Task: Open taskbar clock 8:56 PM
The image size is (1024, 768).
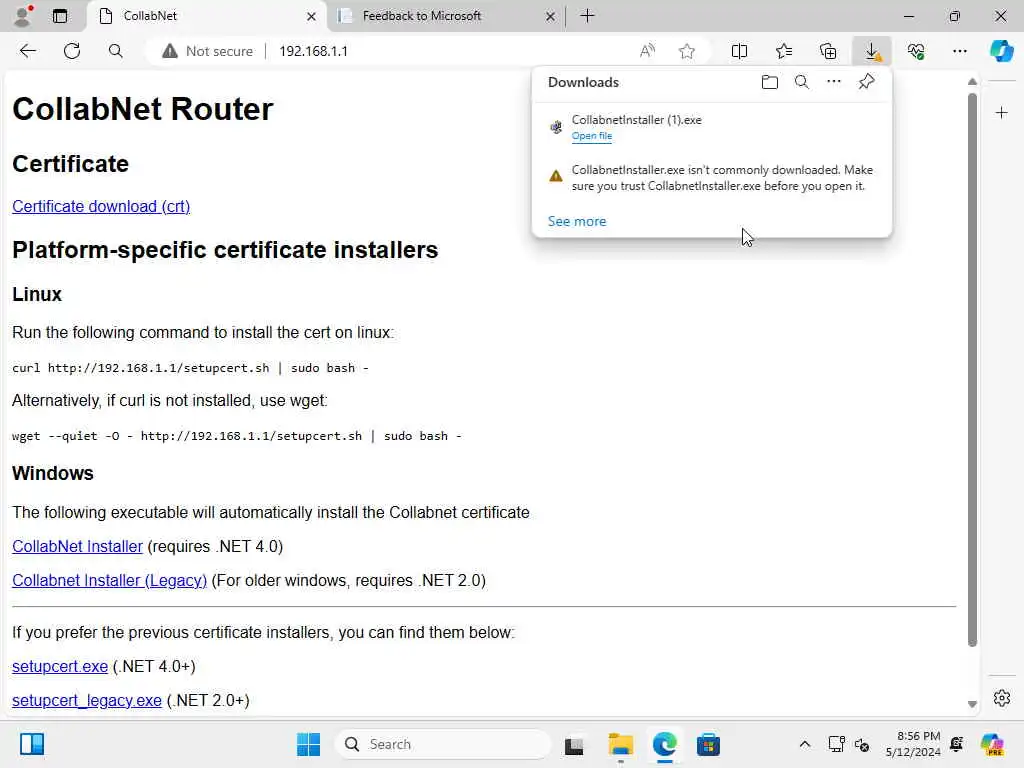Action: (913, 744)
